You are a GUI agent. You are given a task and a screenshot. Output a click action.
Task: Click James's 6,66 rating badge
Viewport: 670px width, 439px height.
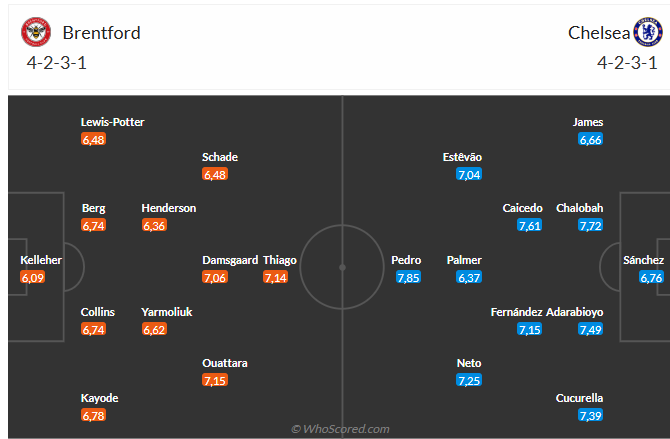[590, 139]
